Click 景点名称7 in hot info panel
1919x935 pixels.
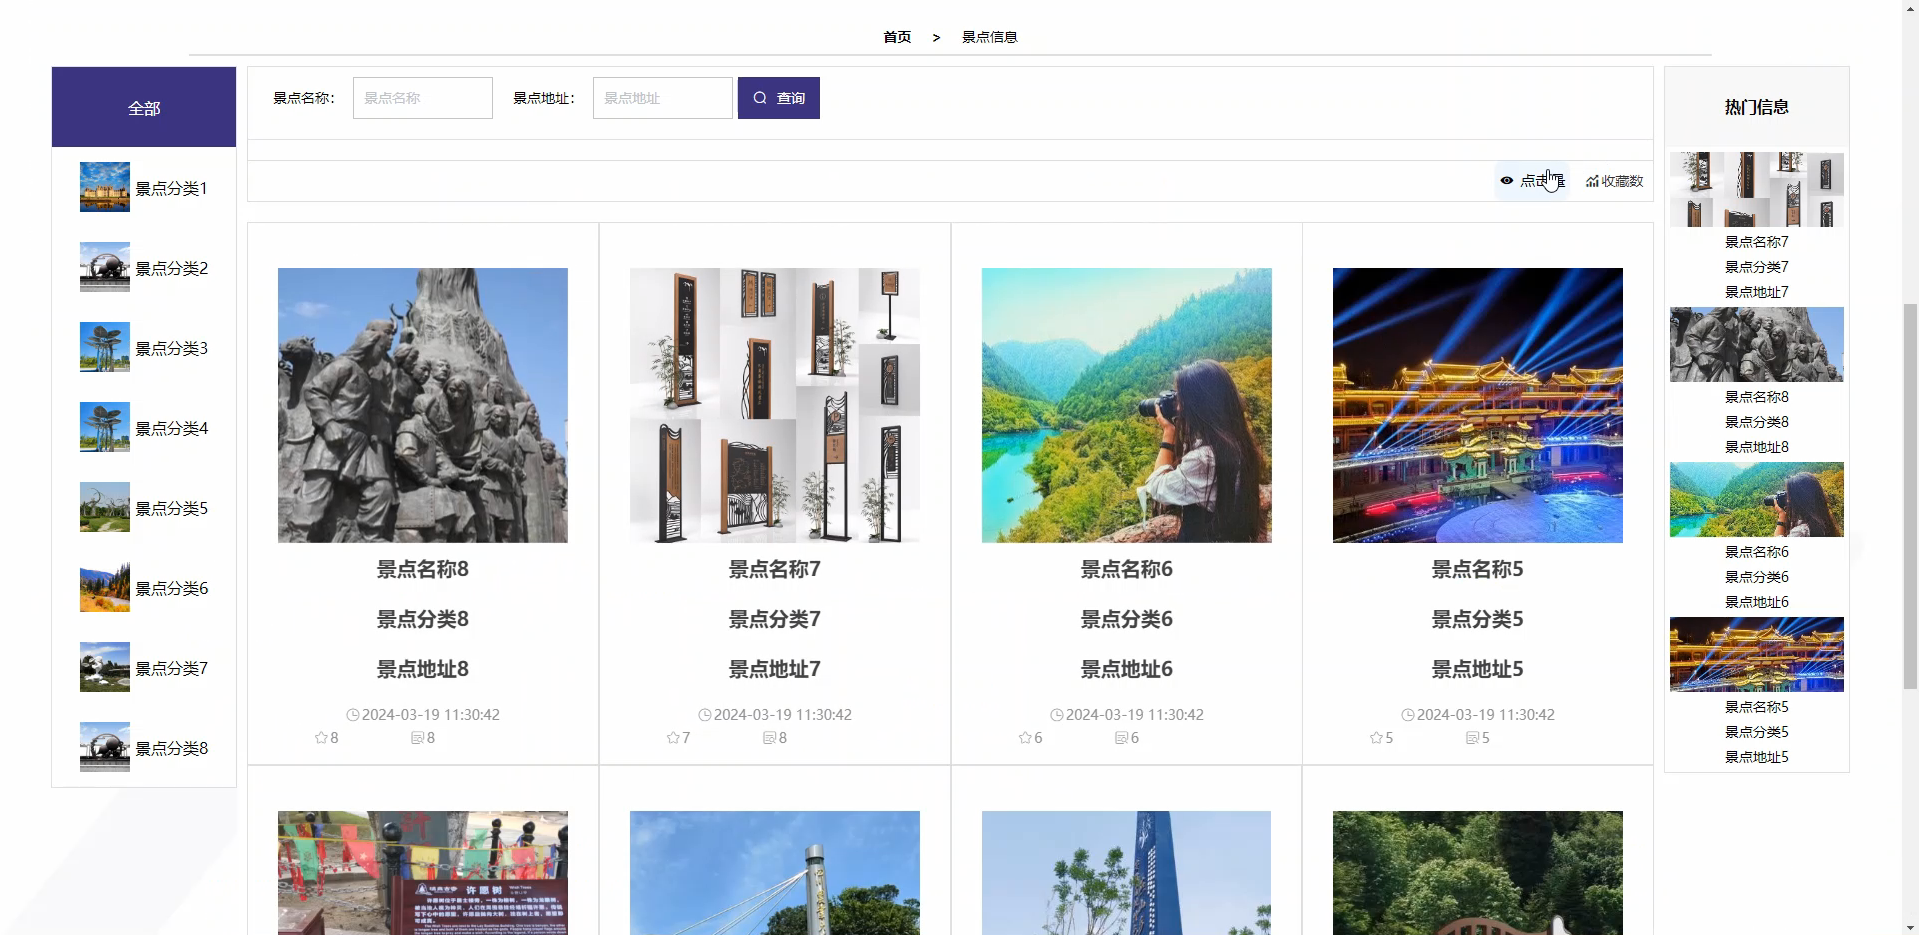1757,242
